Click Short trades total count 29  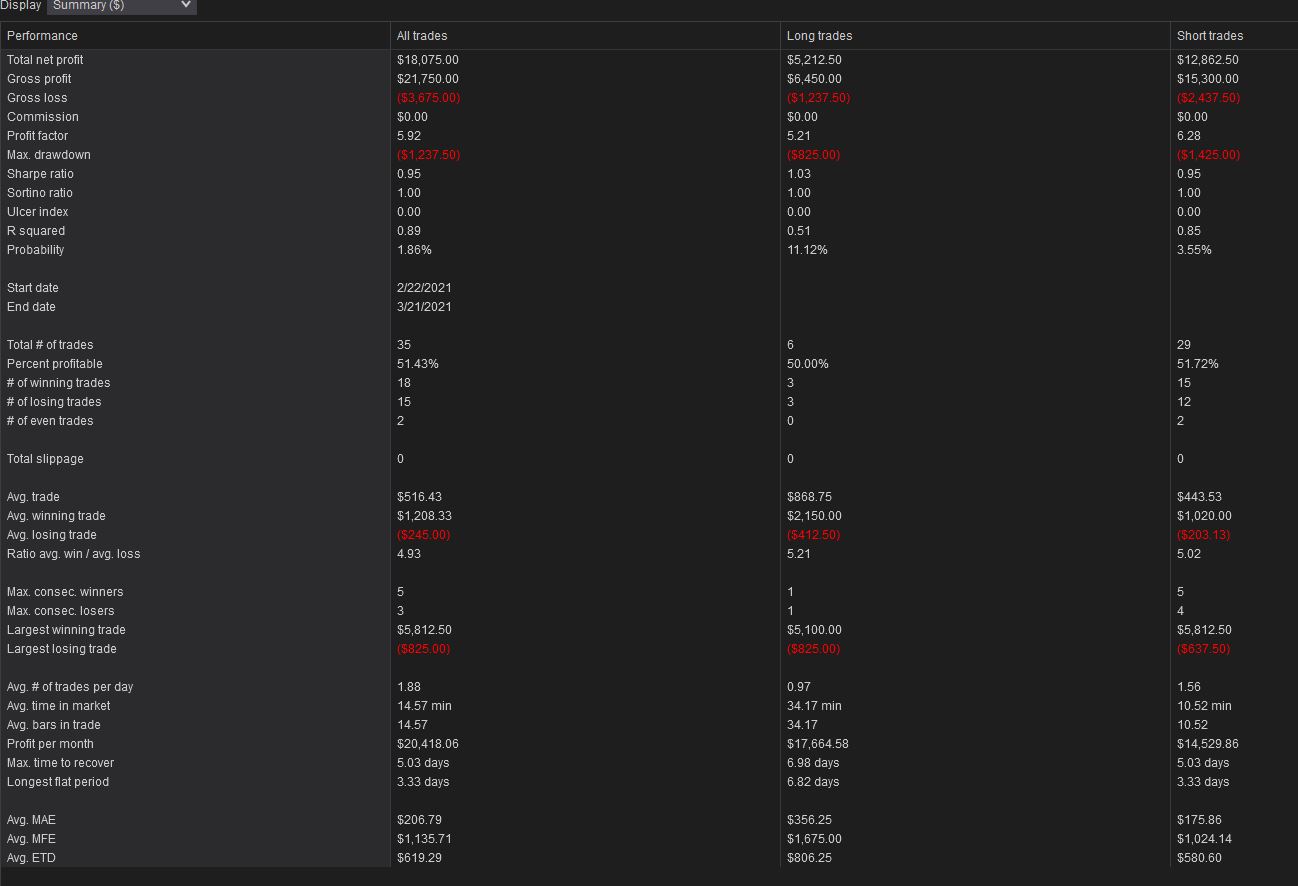1184,345
